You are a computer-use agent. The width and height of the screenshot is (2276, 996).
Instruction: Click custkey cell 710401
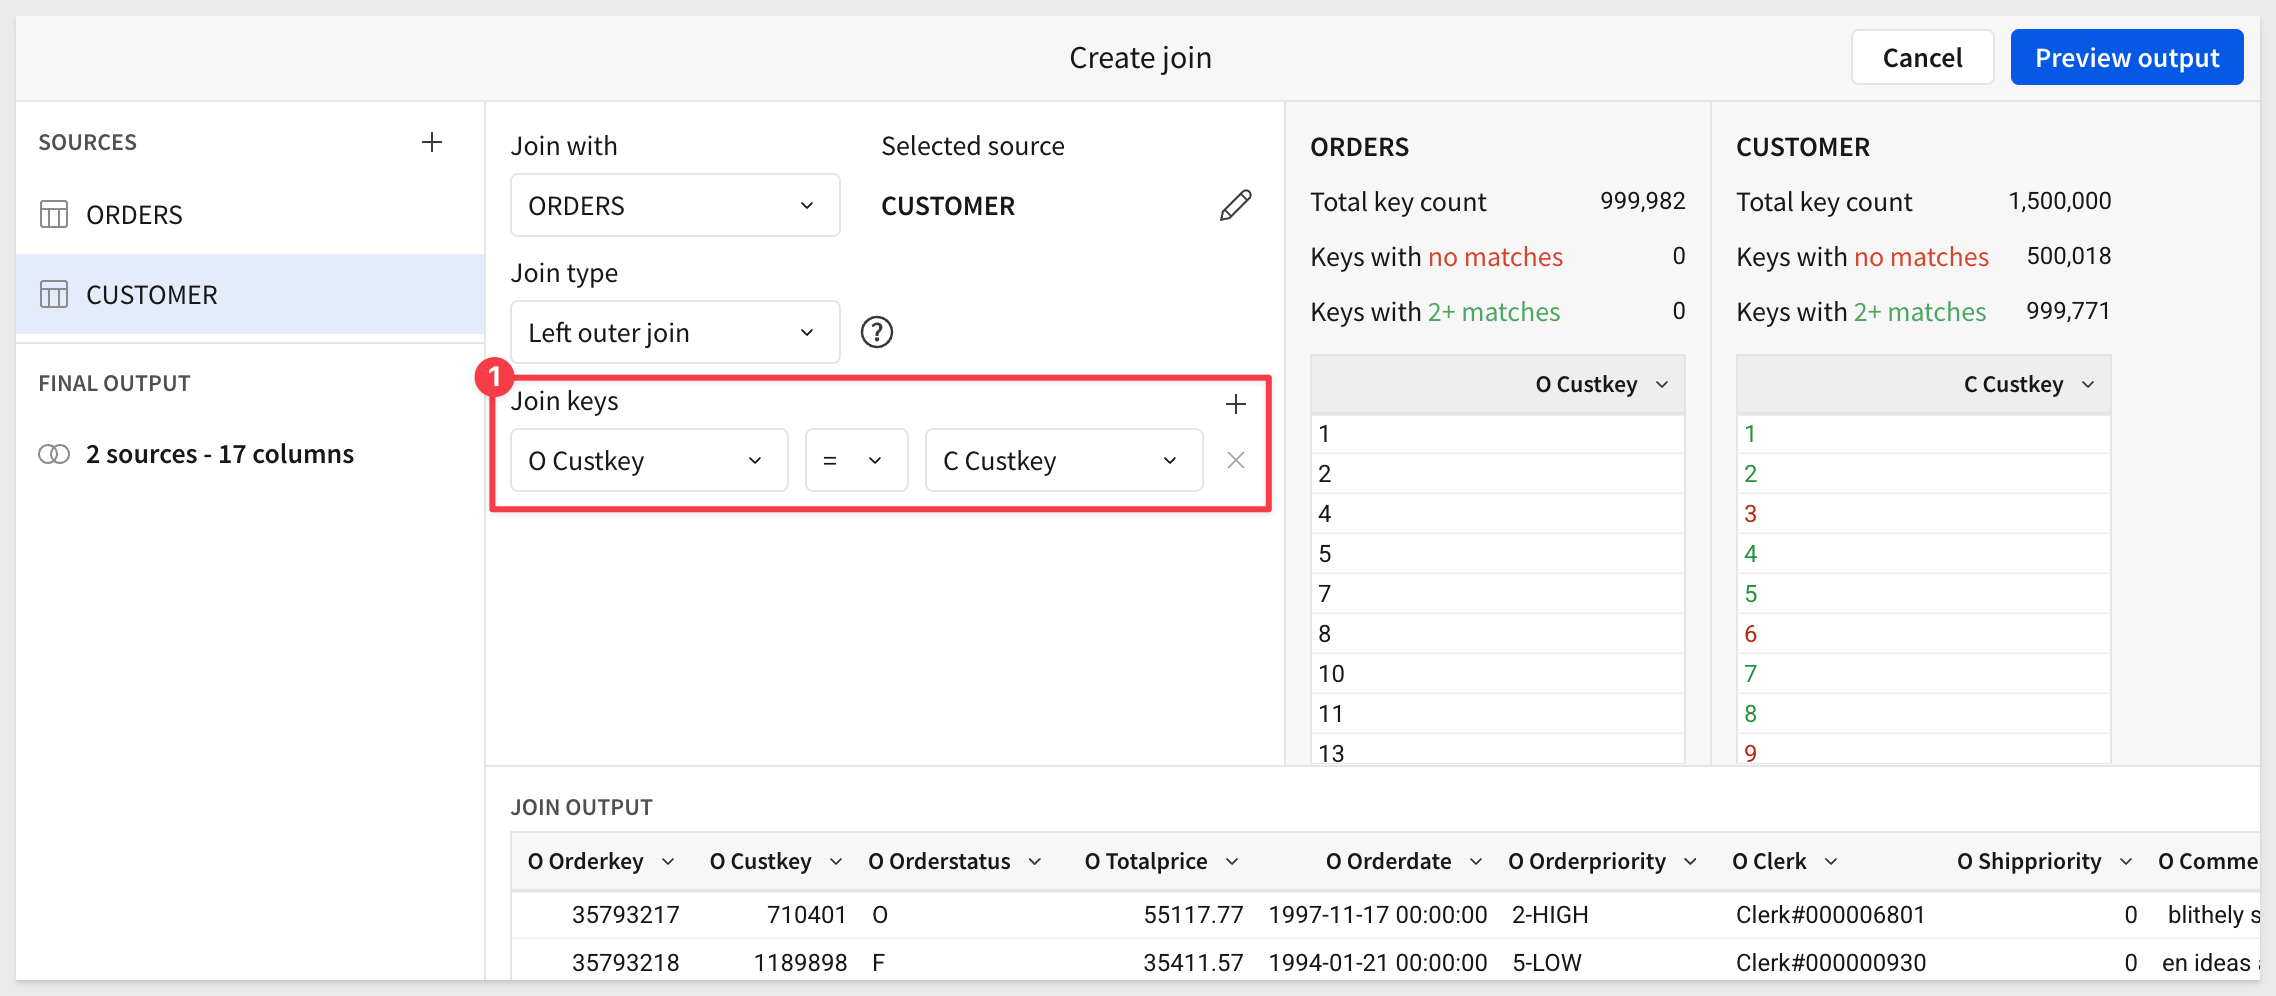(806, 915)
